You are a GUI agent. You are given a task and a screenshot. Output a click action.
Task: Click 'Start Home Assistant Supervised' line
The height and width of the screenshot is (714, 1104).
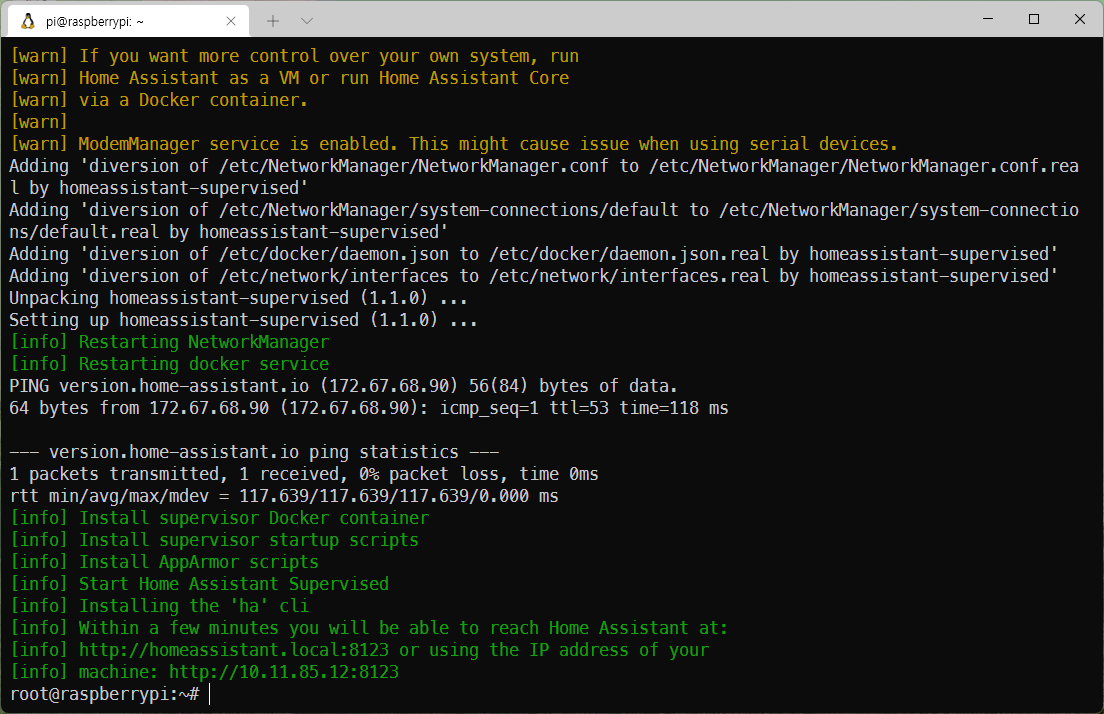199,584
